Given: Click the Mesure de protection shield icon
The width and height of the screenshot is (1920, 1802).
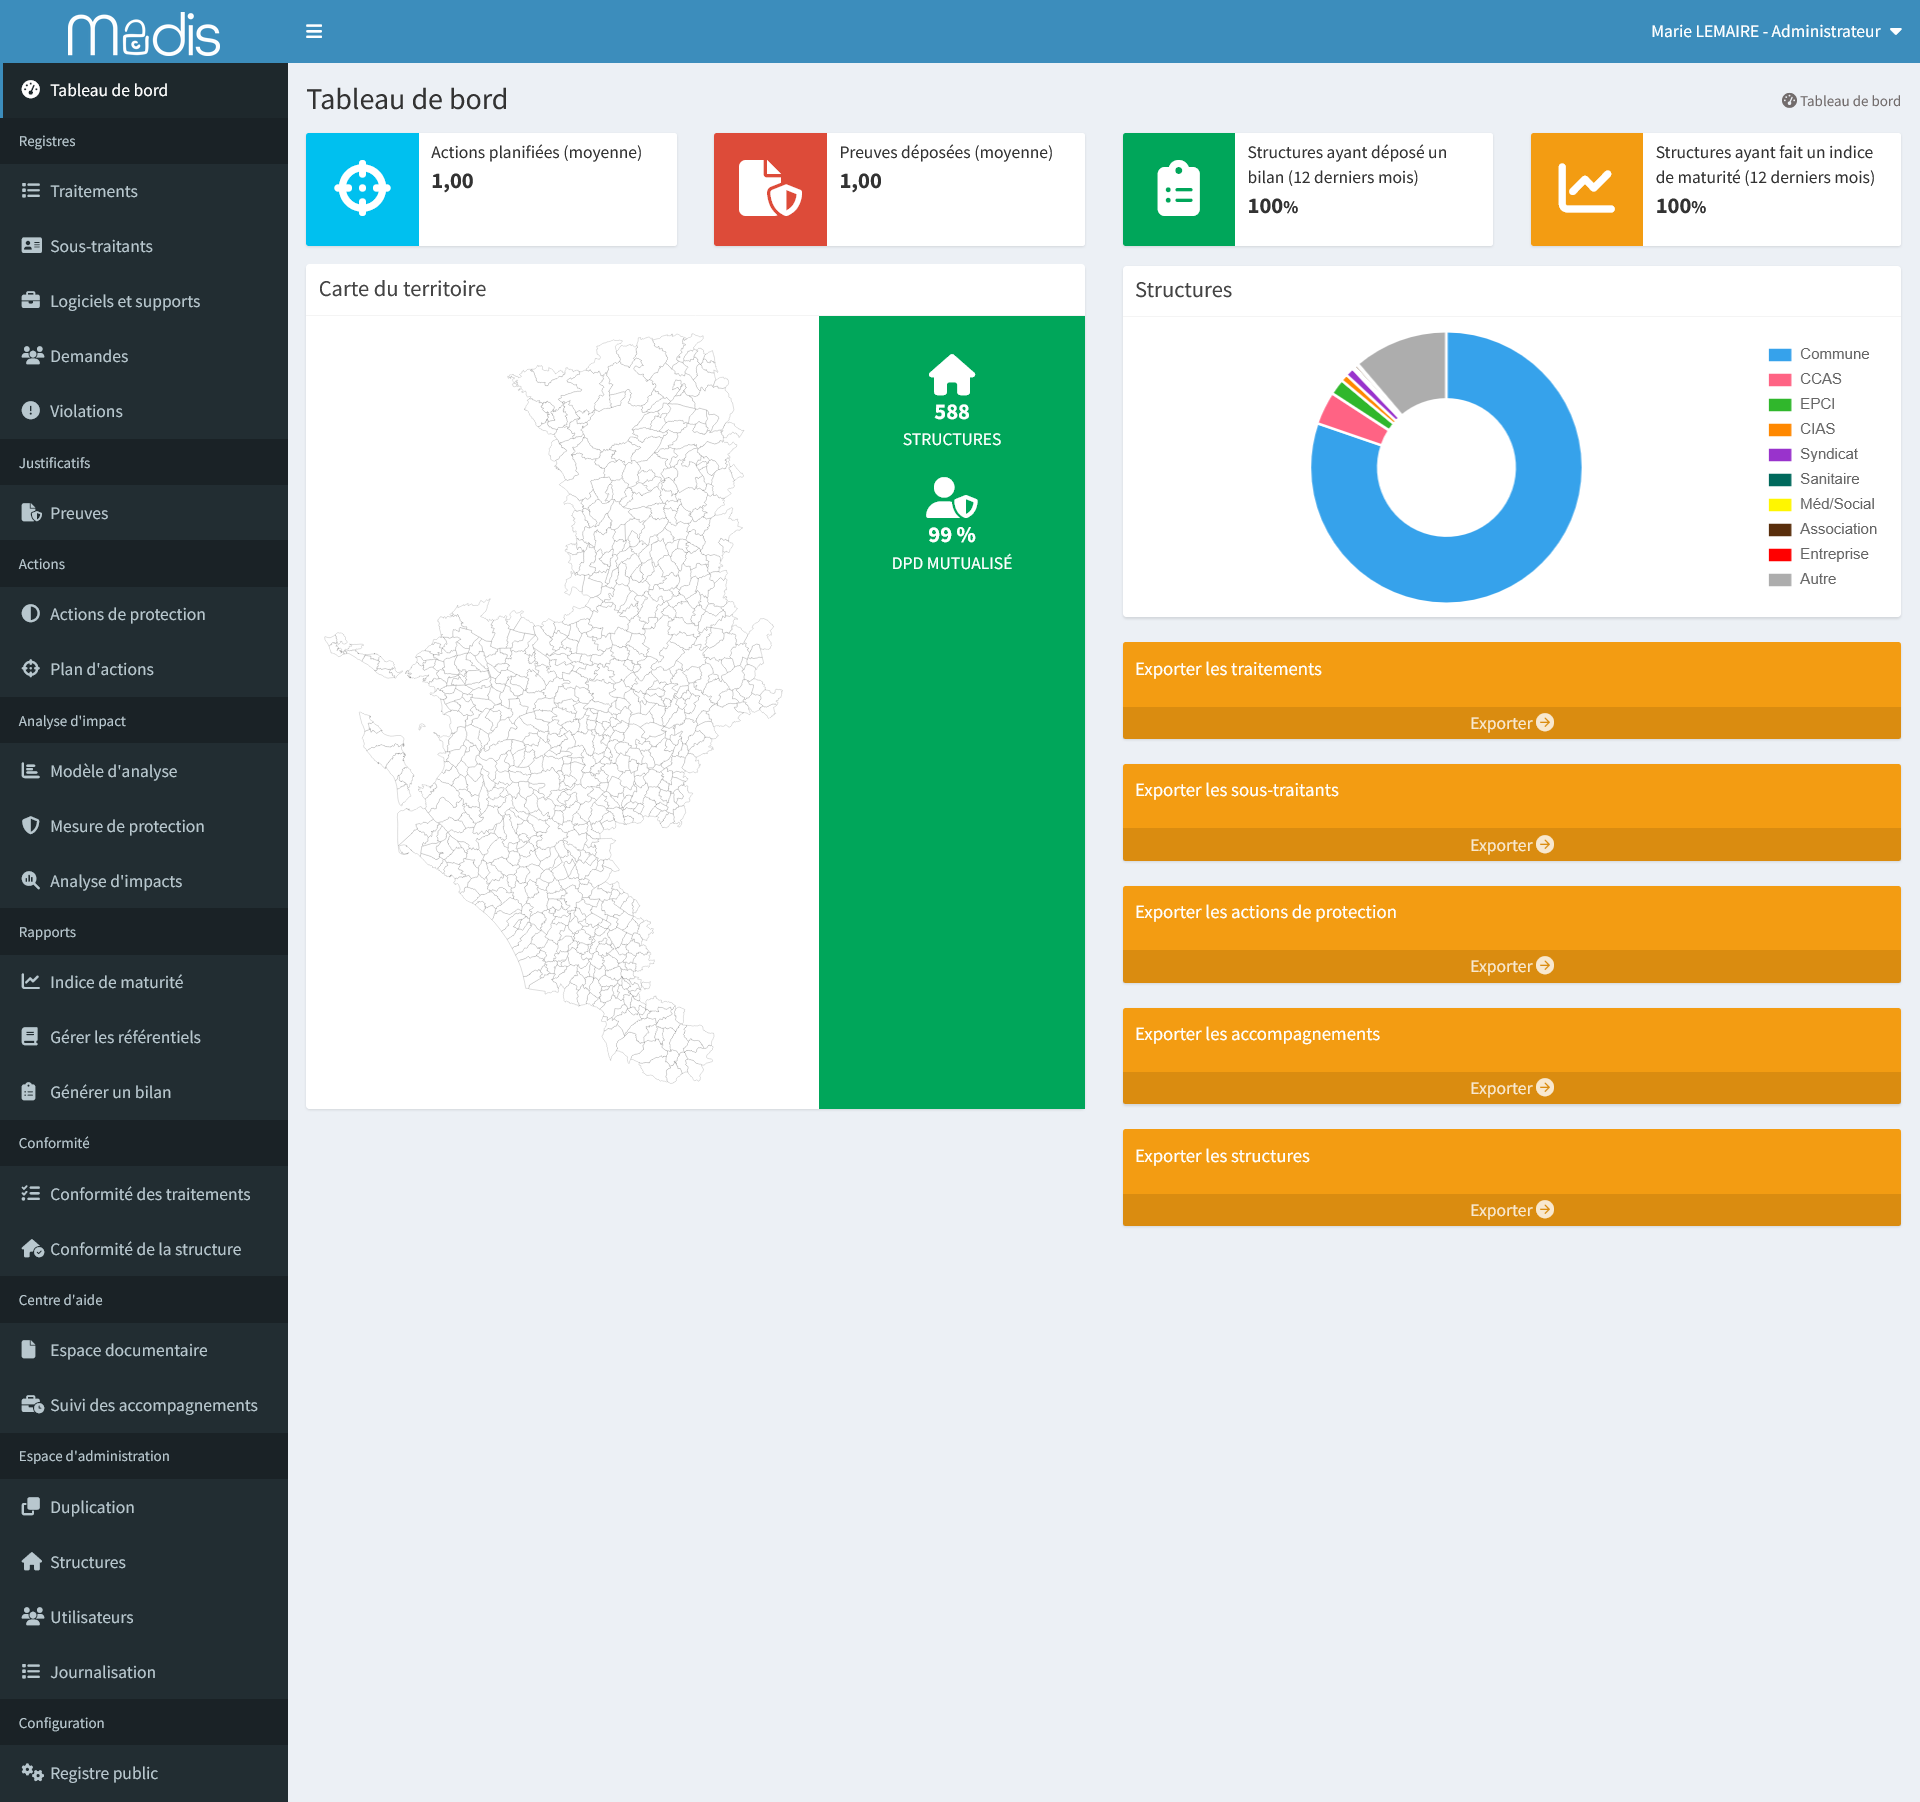Looking at the screenshot, I should [x=31, y=825].
